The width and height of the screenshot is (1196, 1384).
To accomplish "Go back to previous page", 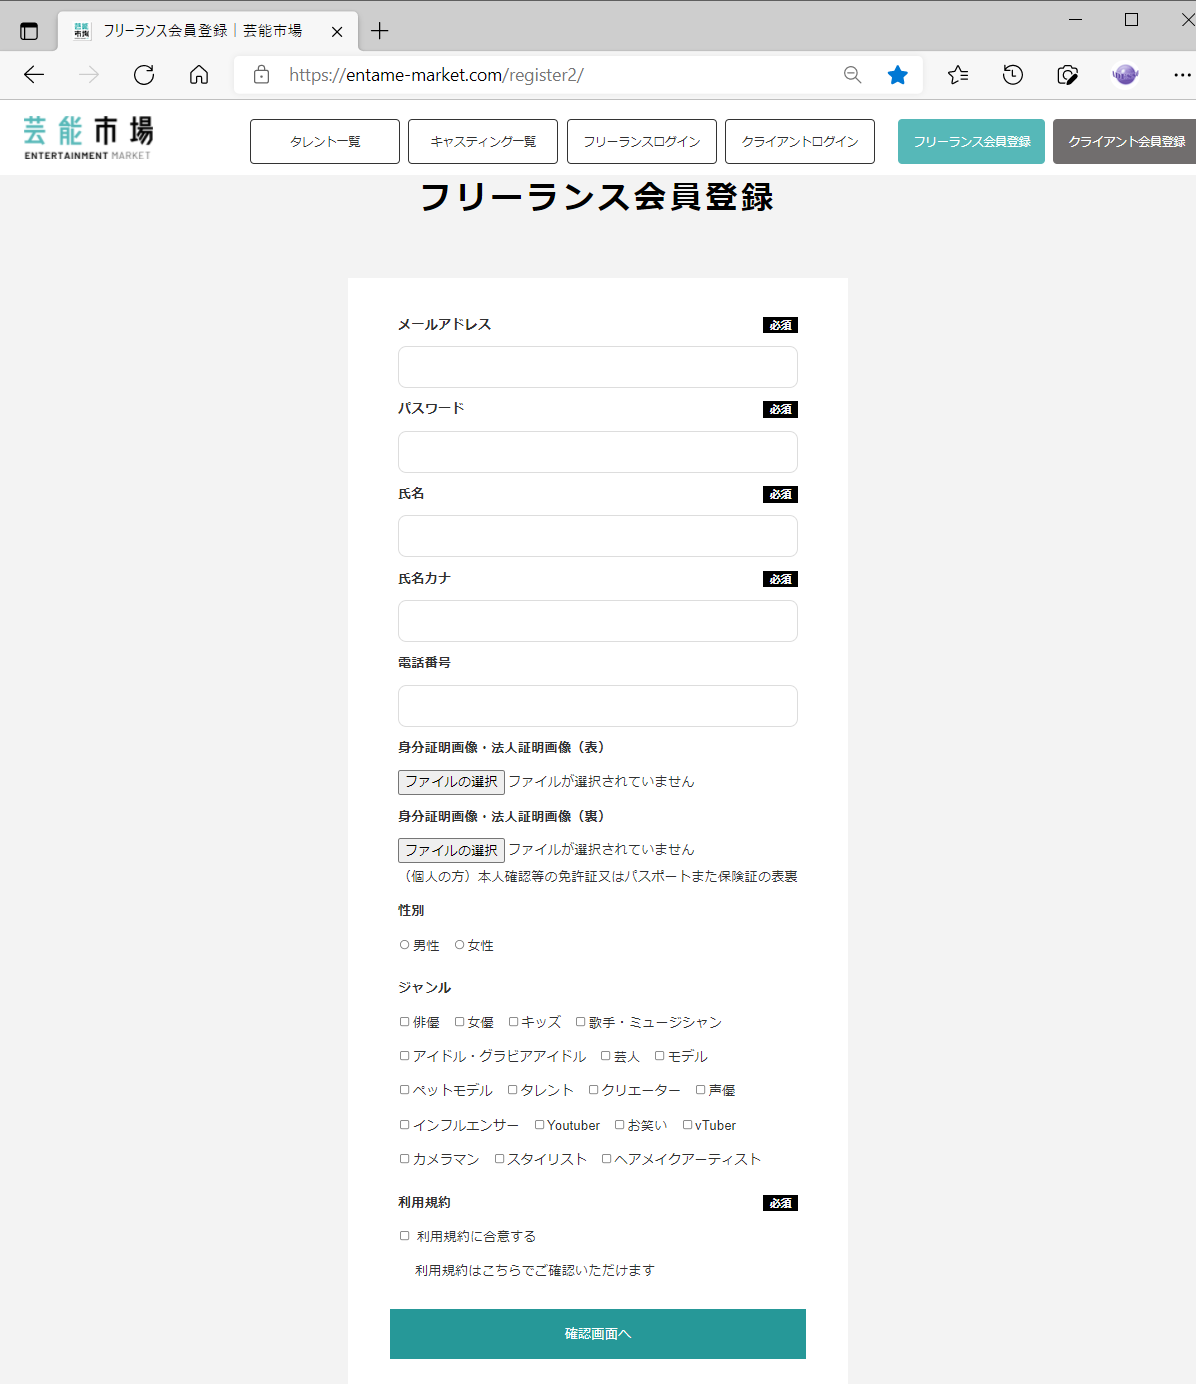I will pyautogui.click(x=34, y=75).
